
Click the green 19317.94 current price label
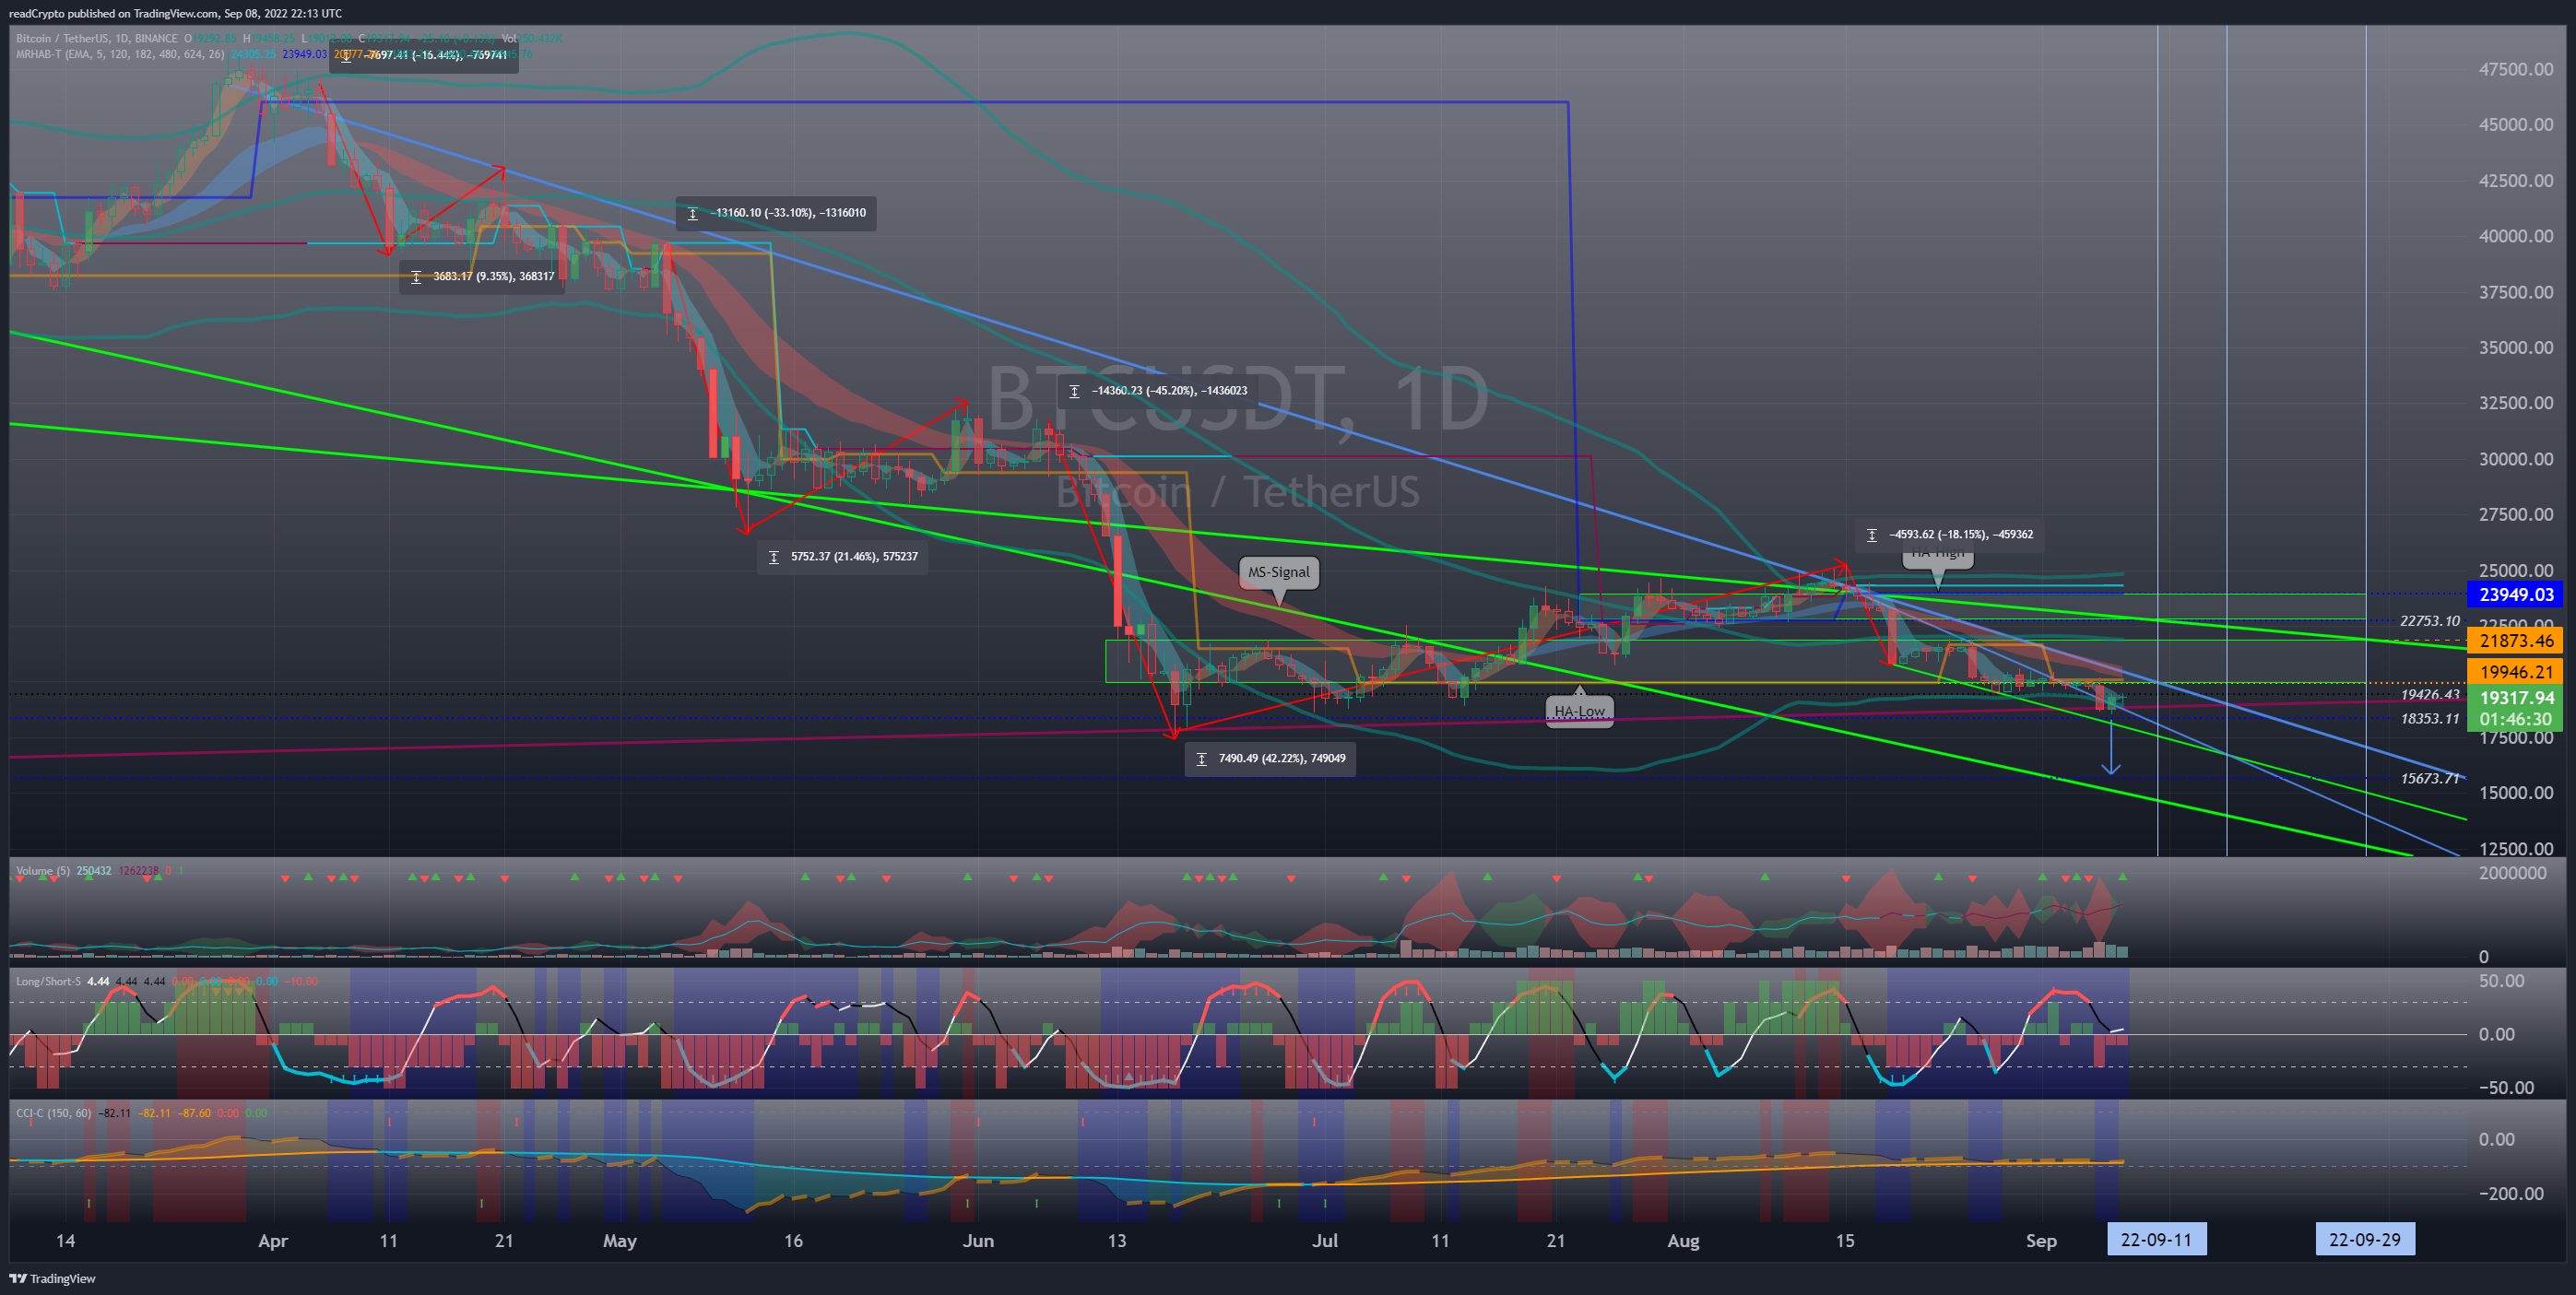[x=2516, y=698]
